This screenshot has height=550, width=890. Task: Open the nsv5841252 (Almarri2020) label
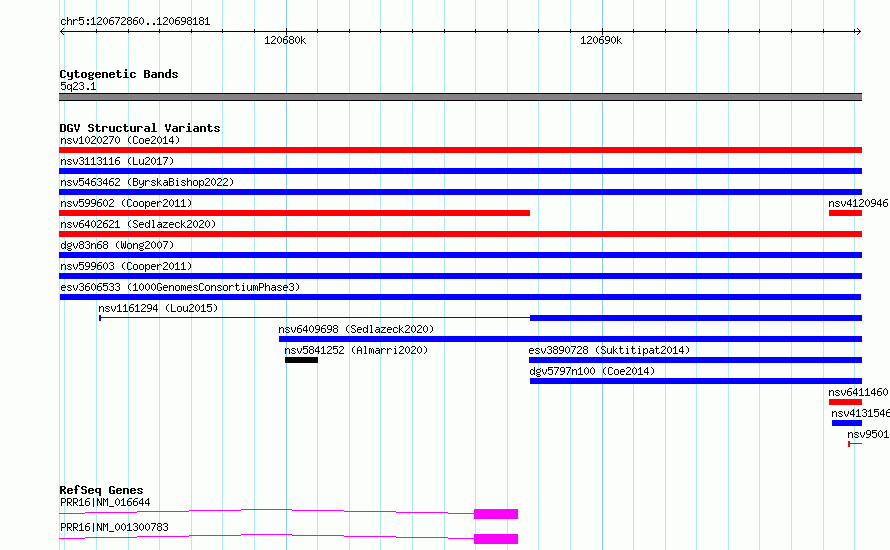click(356, 350)
